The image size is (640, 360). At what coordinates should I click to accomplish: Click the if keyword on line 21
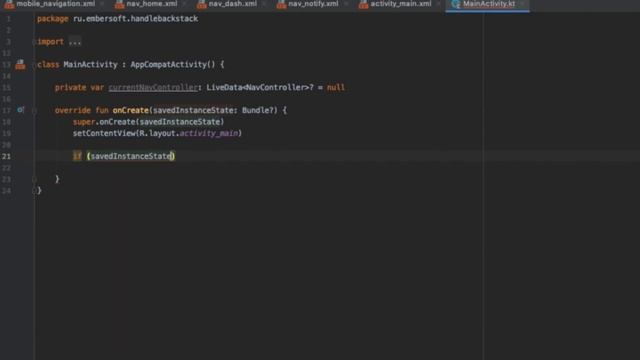pyautogui.click(x=77, y=156)
